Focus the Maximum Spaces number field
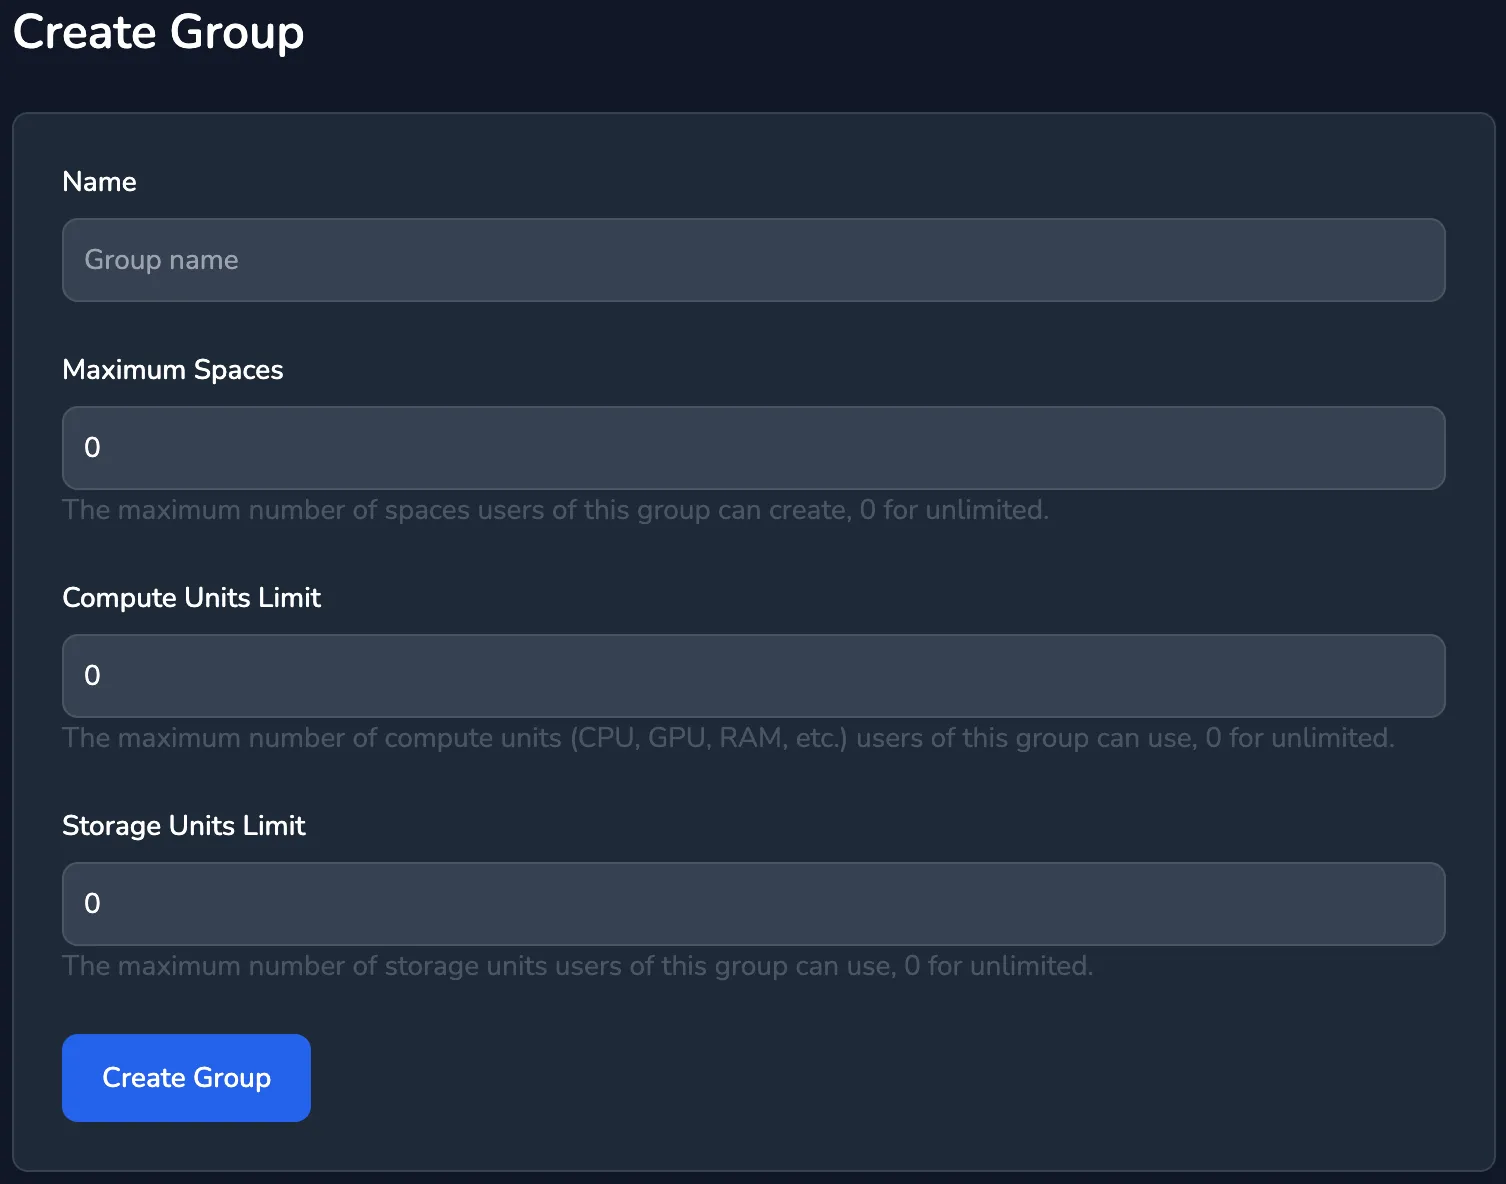The image size is (1506, 1184). click(x=753, y=448)
